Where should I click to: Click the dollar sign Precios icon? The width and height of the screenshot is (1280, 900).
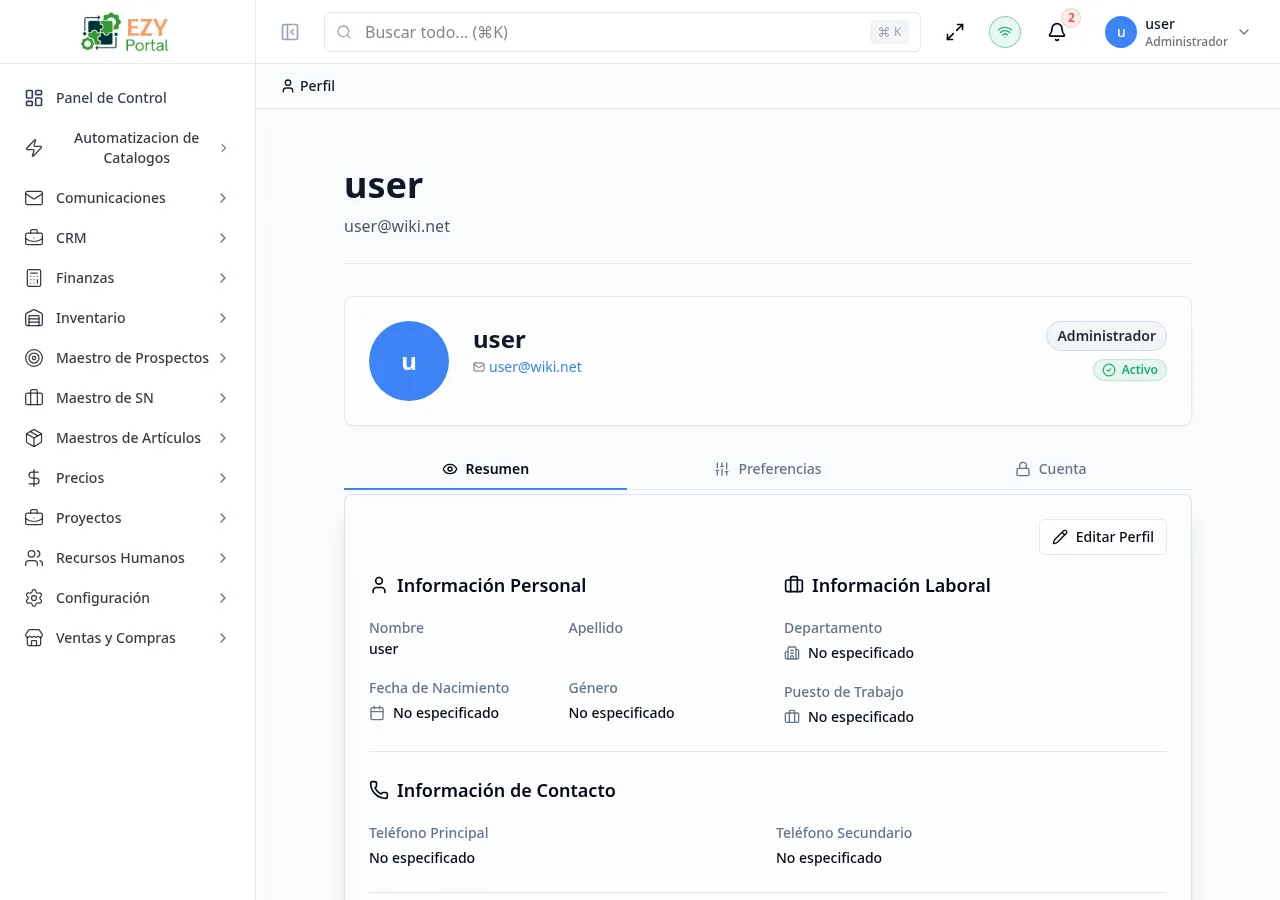coord(34,478)
